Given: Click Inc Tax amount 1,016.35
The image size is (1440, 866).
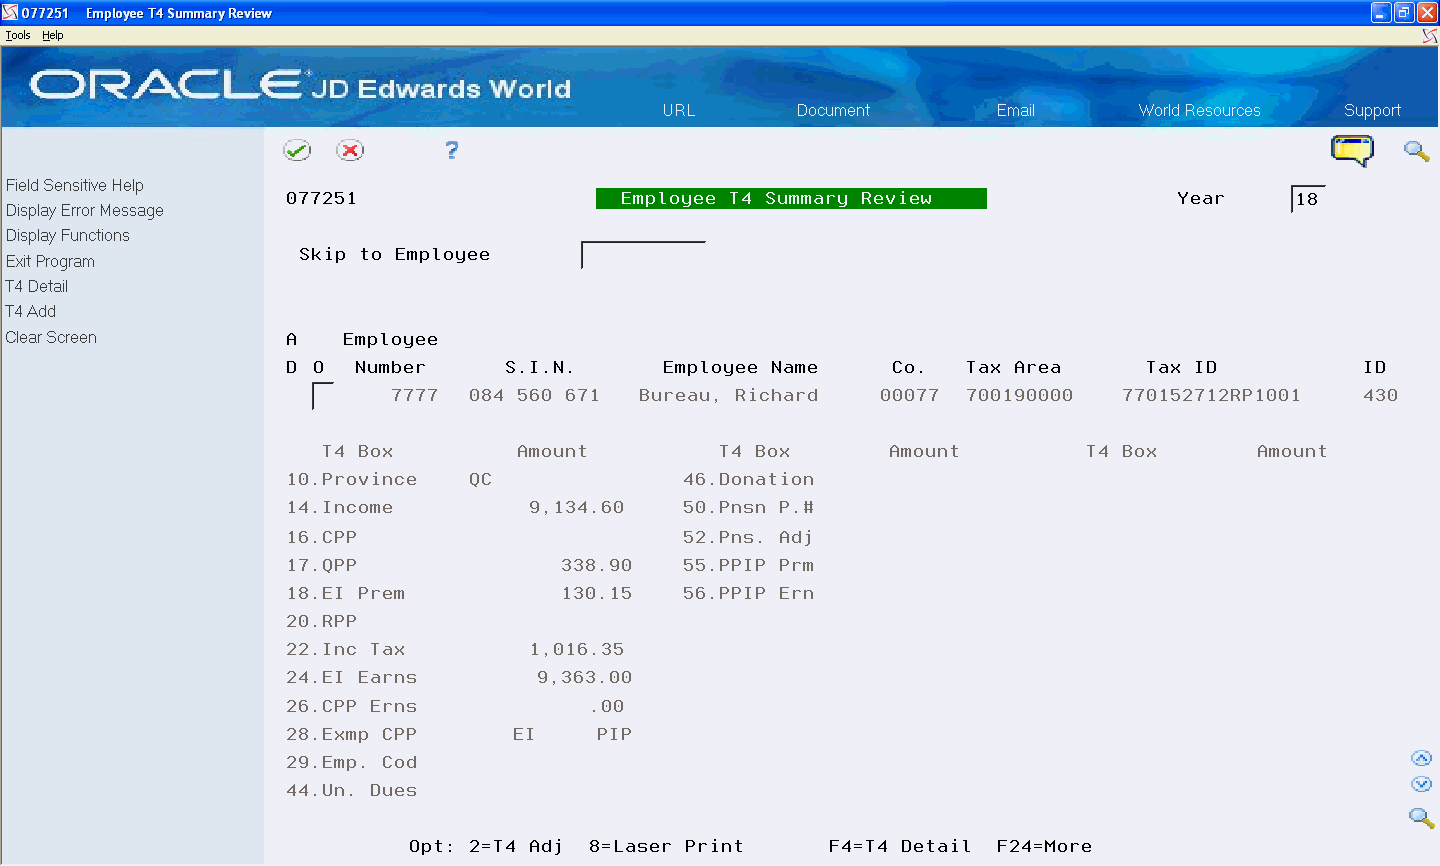Looking at the screenshot, I should click(x=577, y=650).
